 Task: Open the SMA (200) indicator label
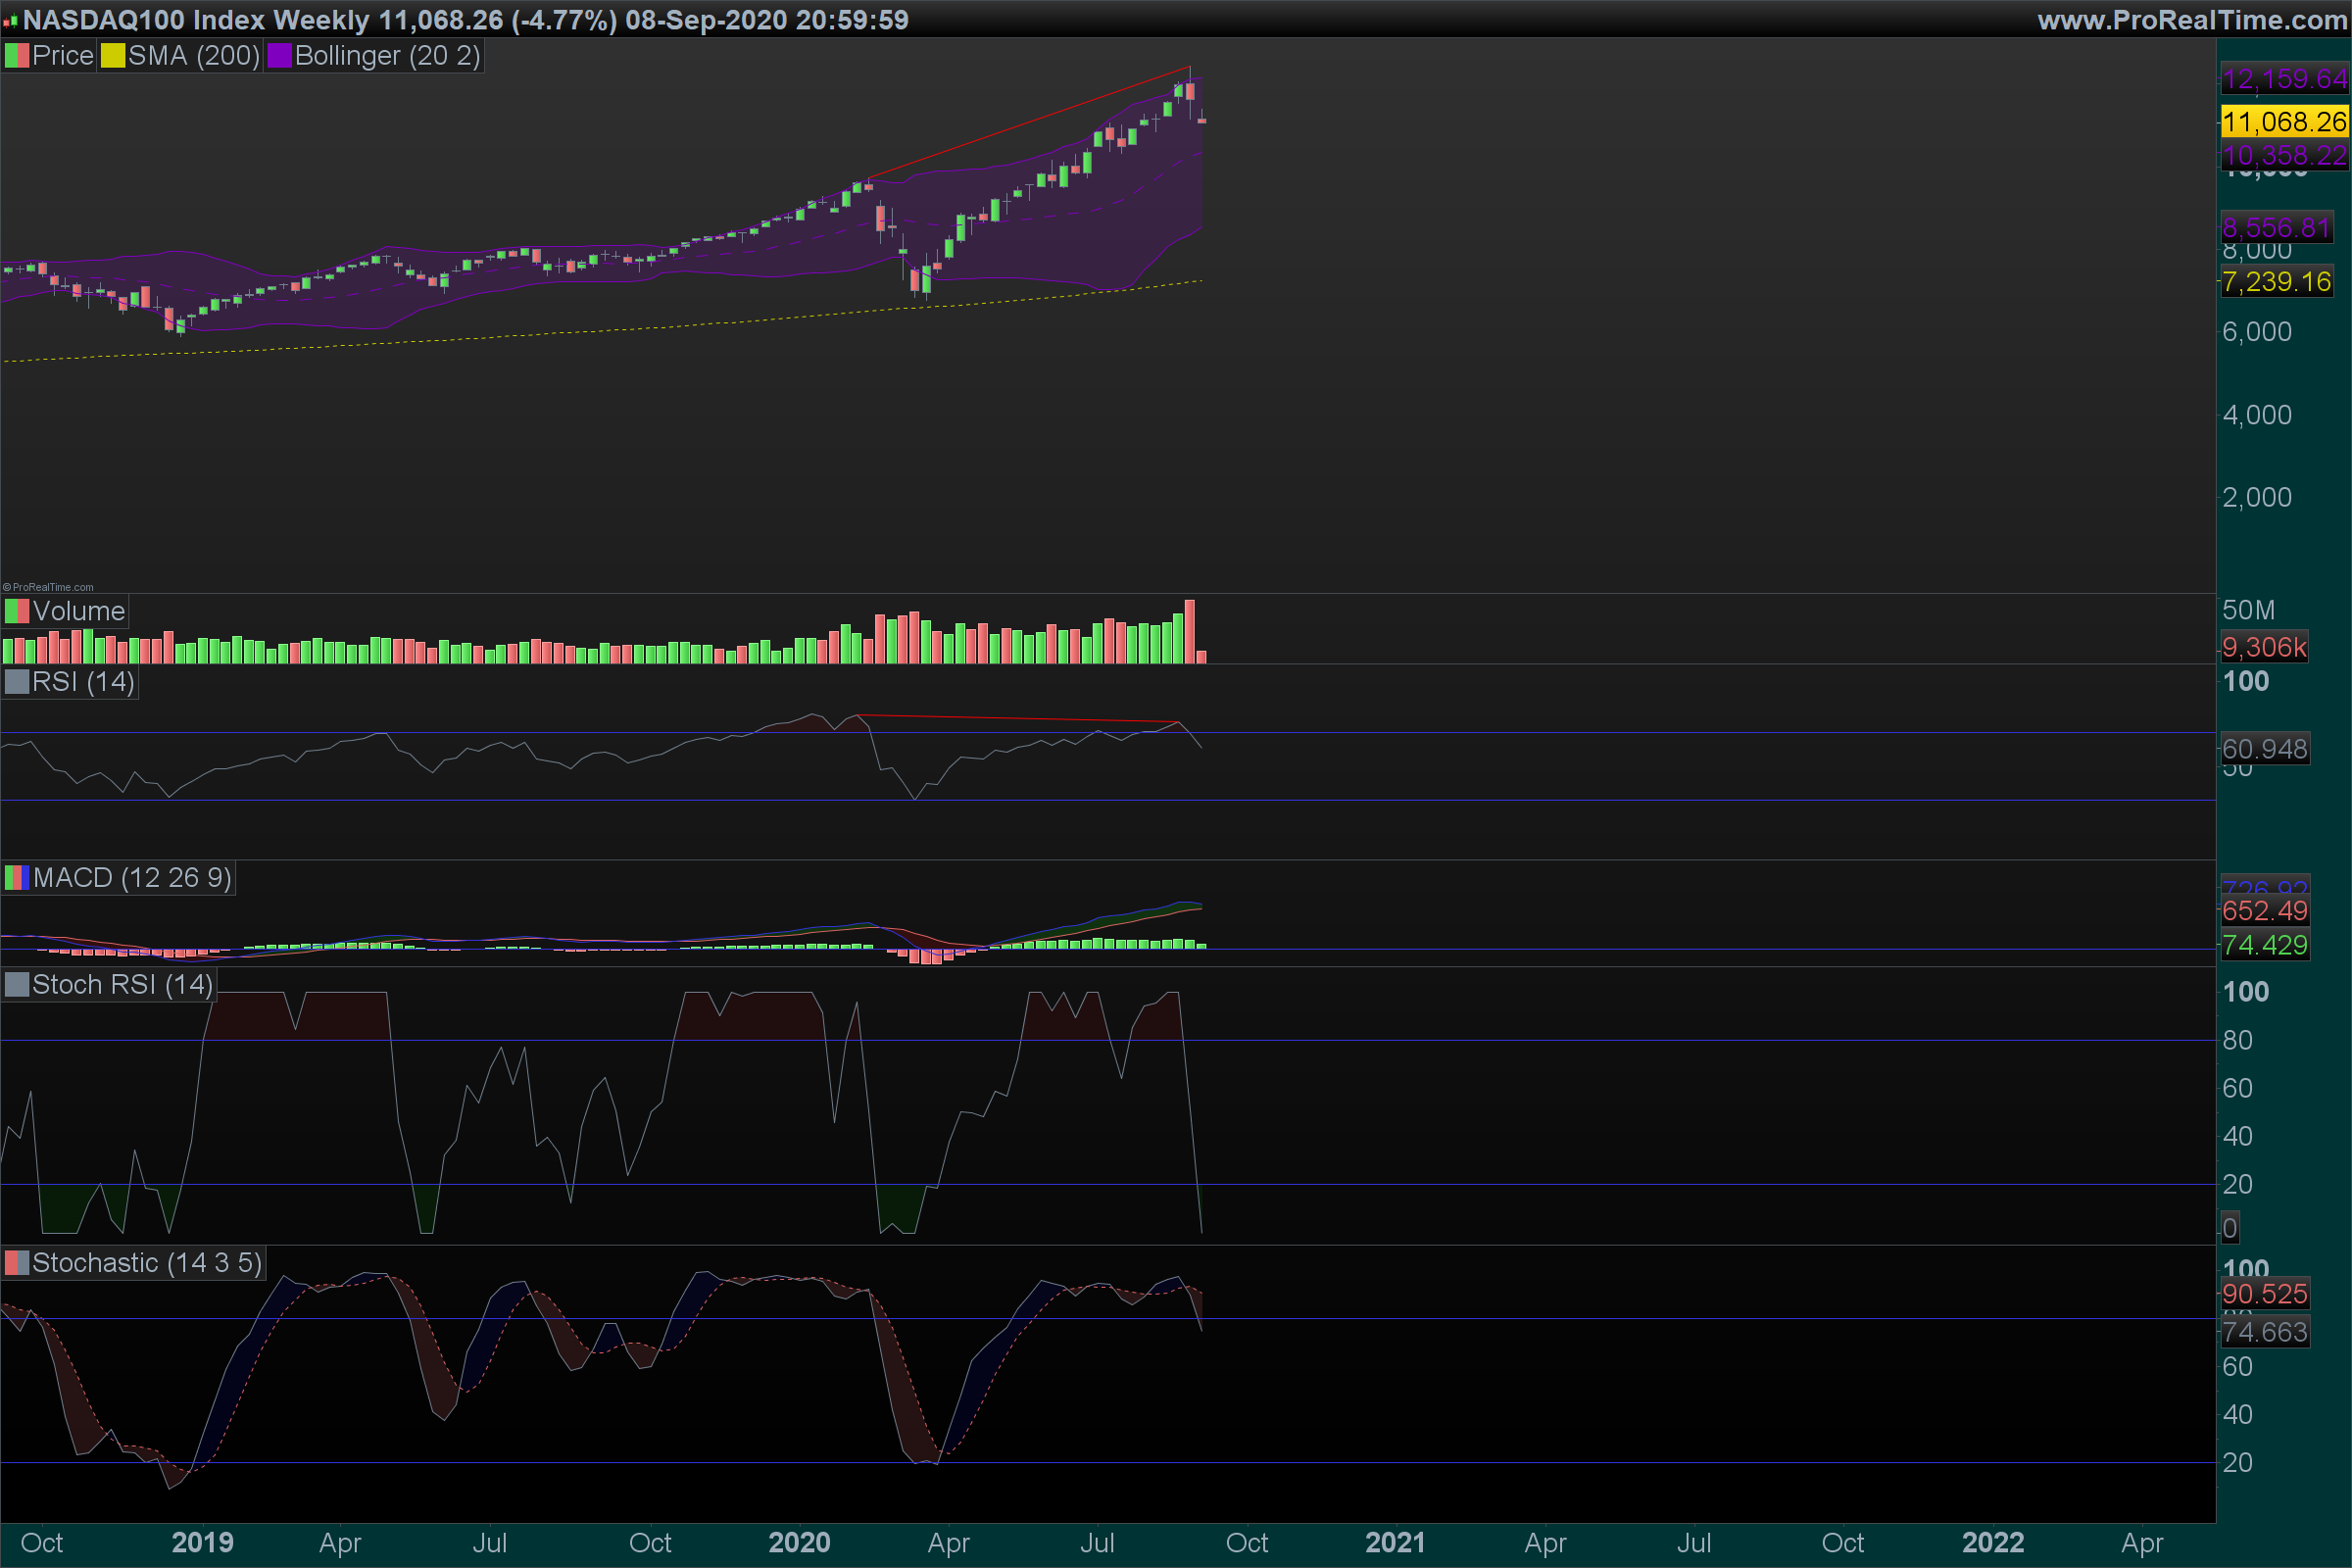[193, 56]
